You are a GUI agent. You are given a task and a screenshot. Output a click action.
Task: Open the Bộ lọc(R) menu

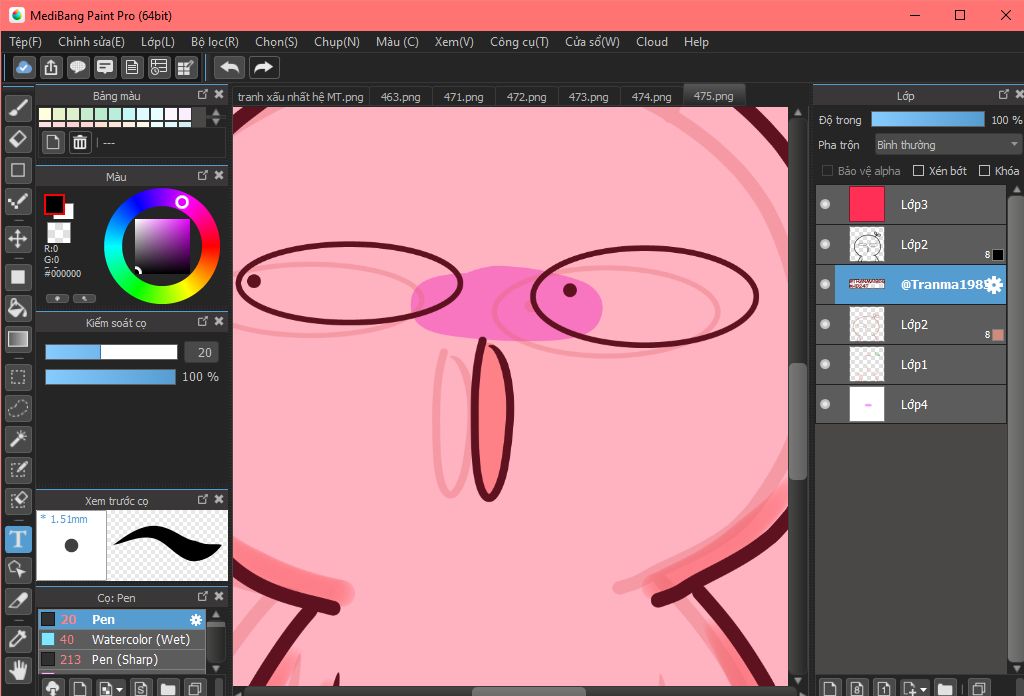215,42
